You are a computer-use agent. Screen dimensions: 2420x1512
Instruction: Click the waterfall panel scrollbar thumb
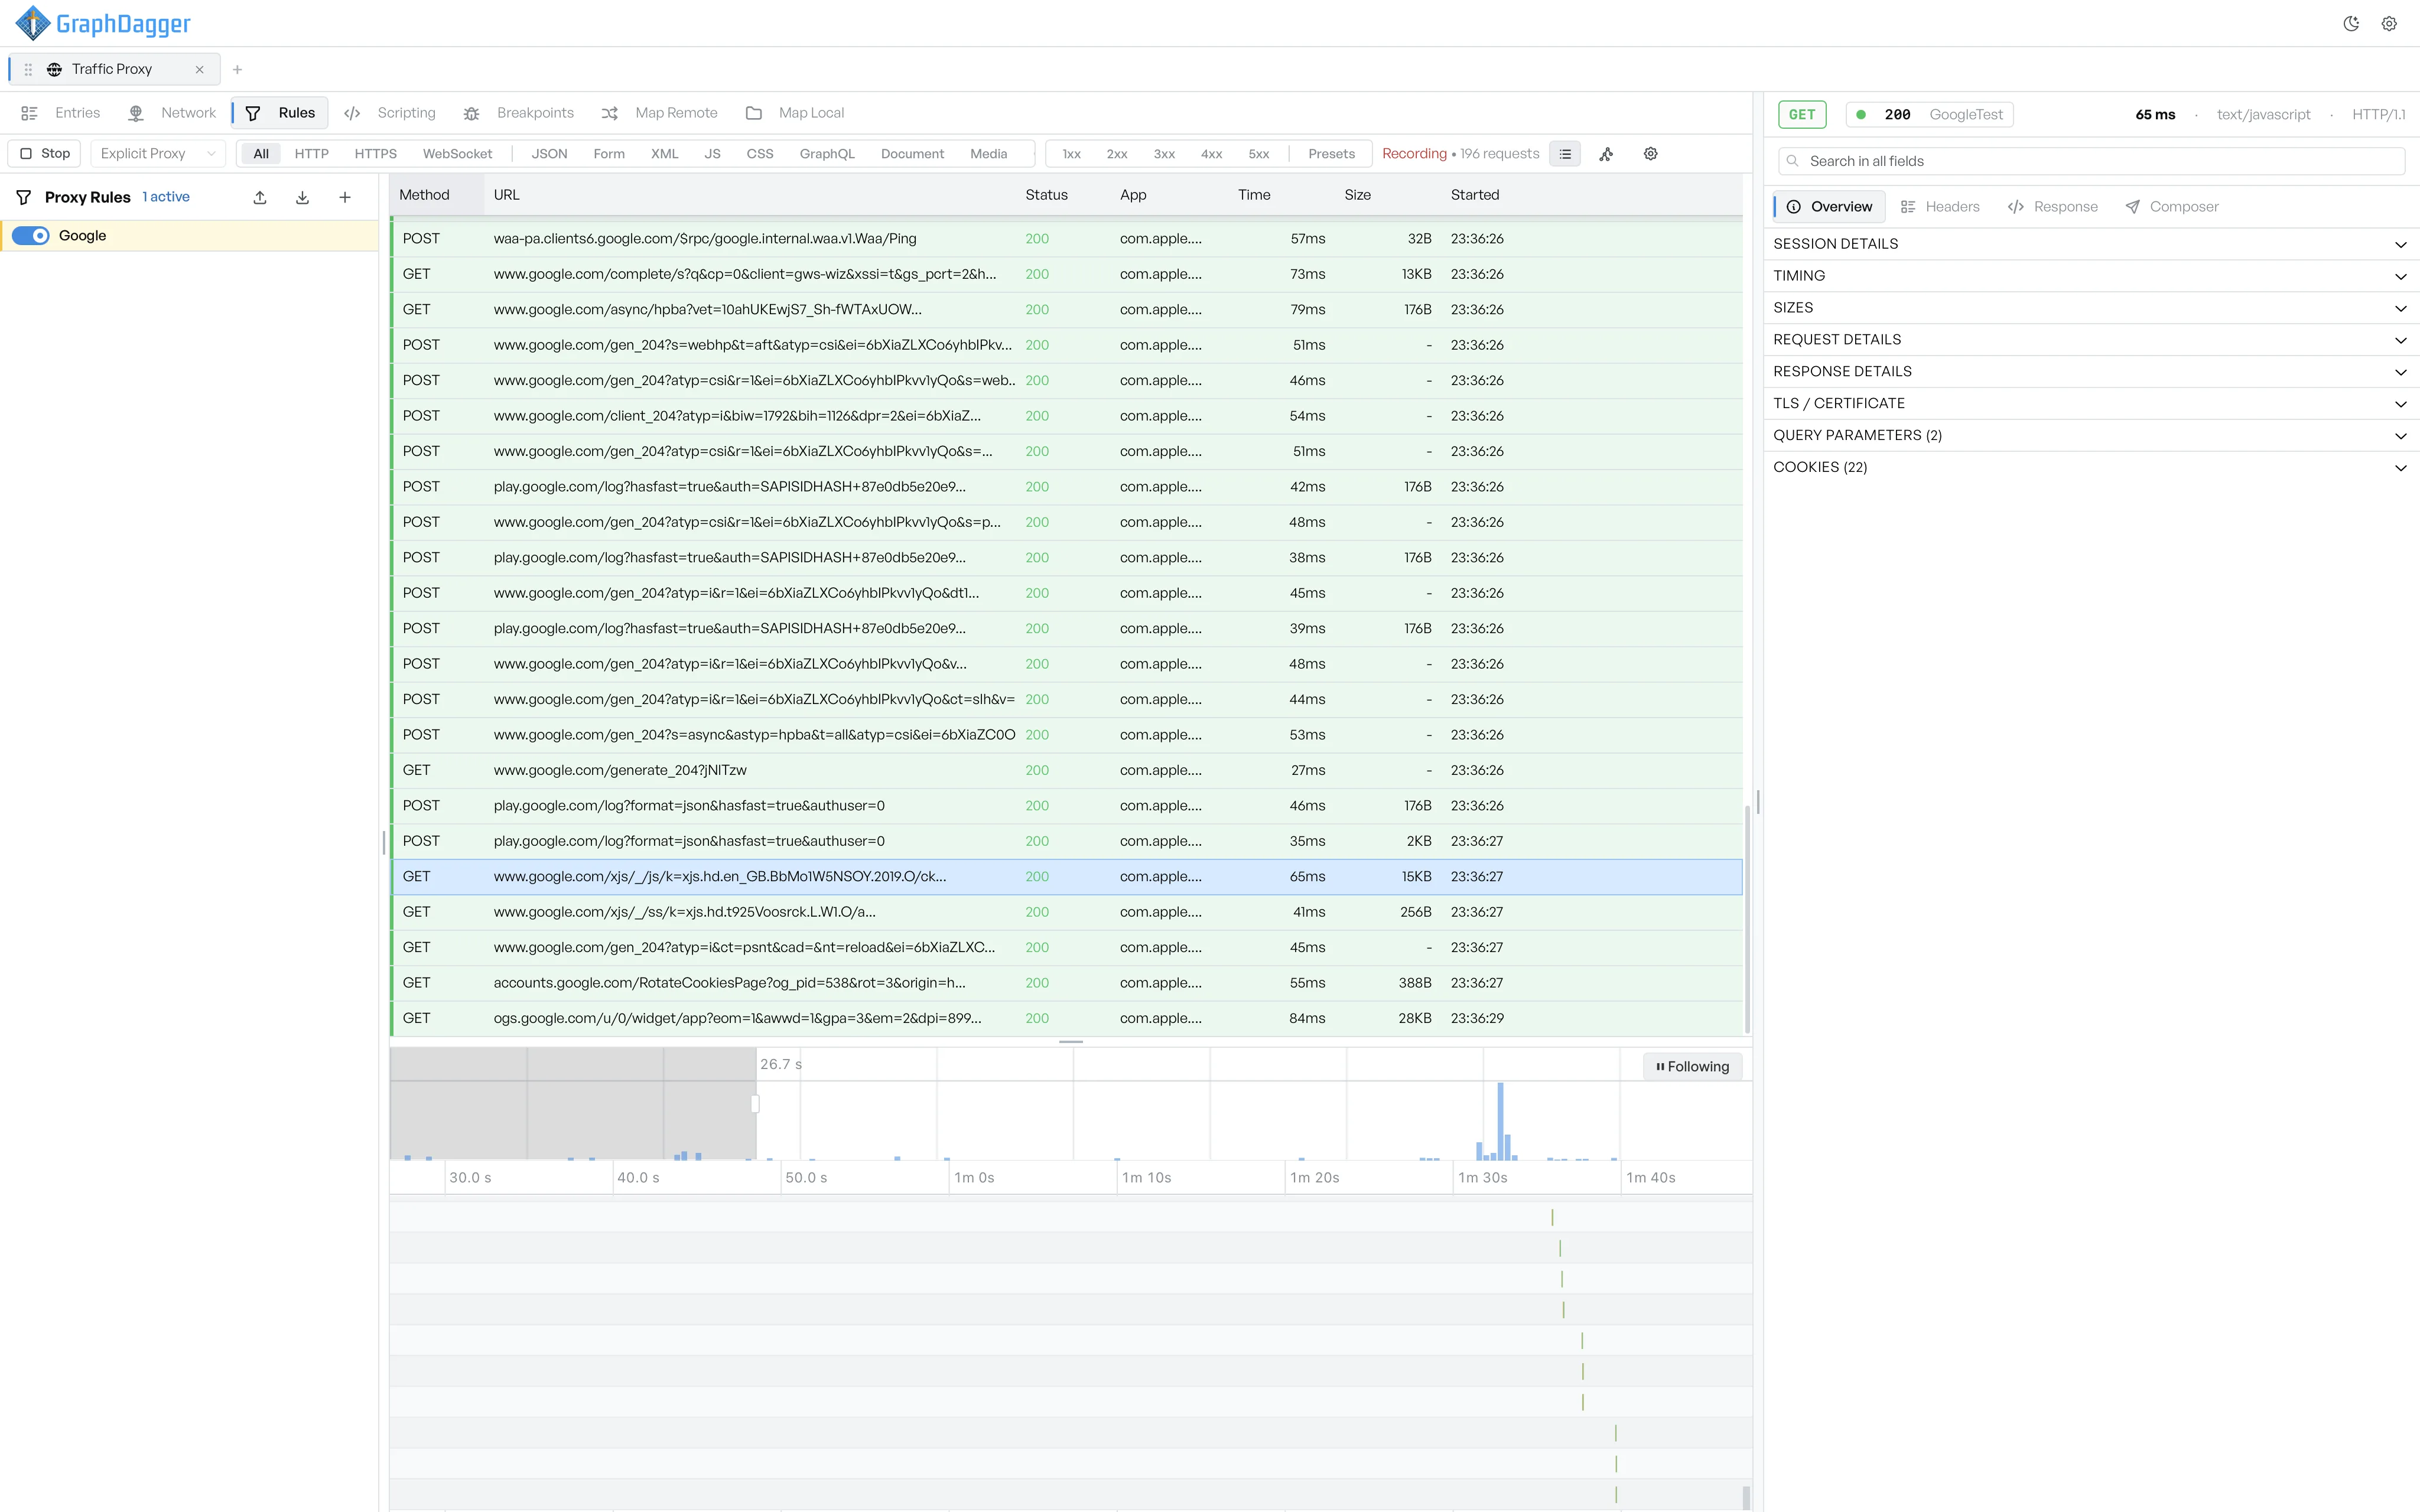point(1746,1497)
